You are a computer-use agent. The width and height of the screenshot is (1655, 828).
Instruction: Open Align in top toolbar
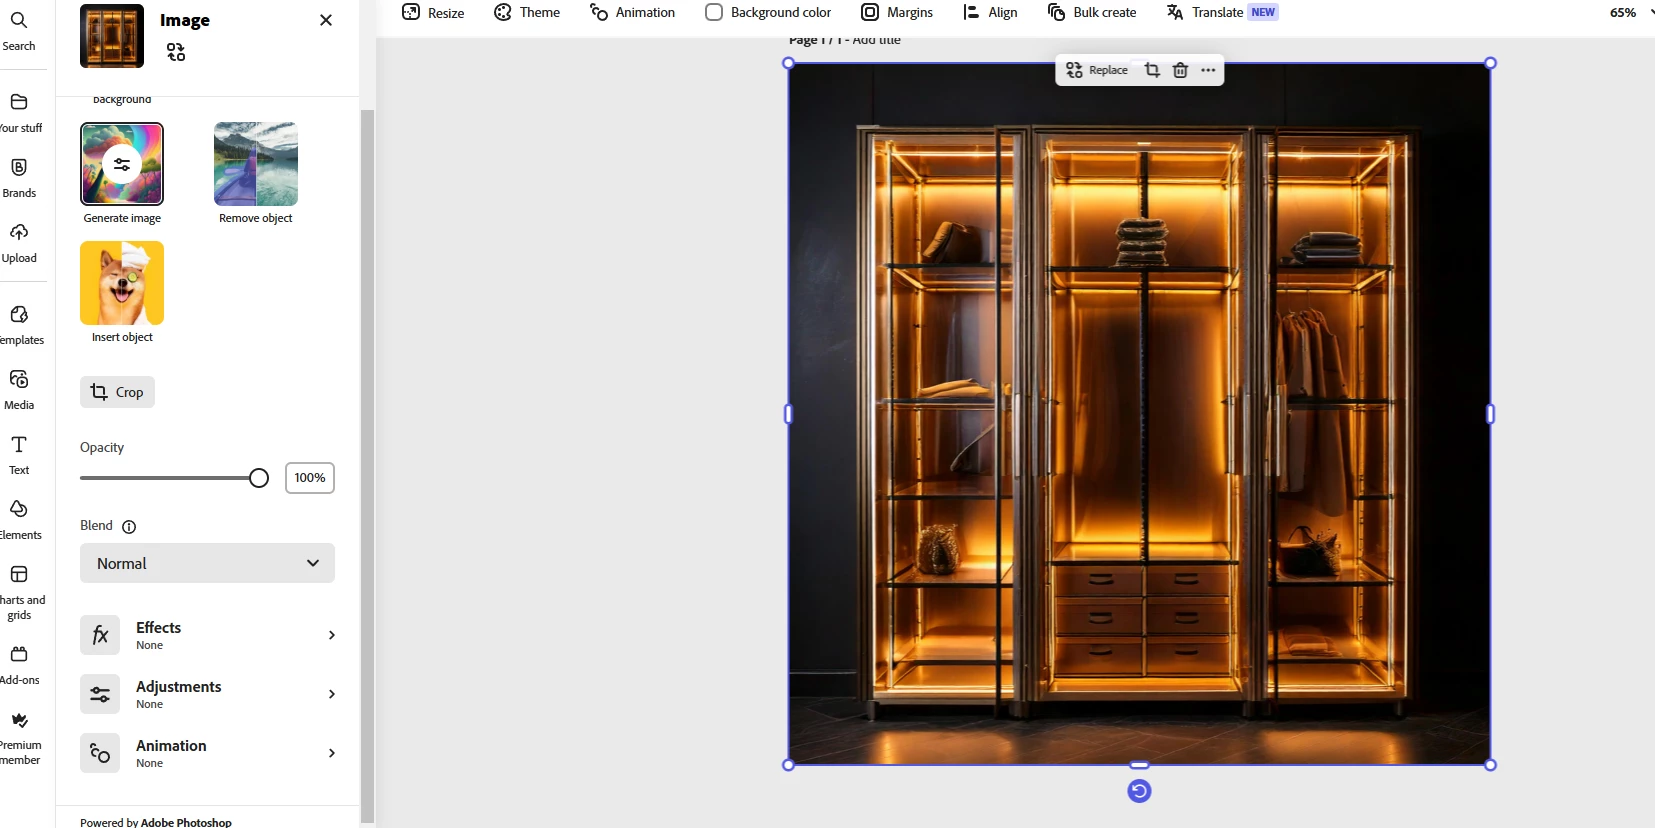point(990,12)
